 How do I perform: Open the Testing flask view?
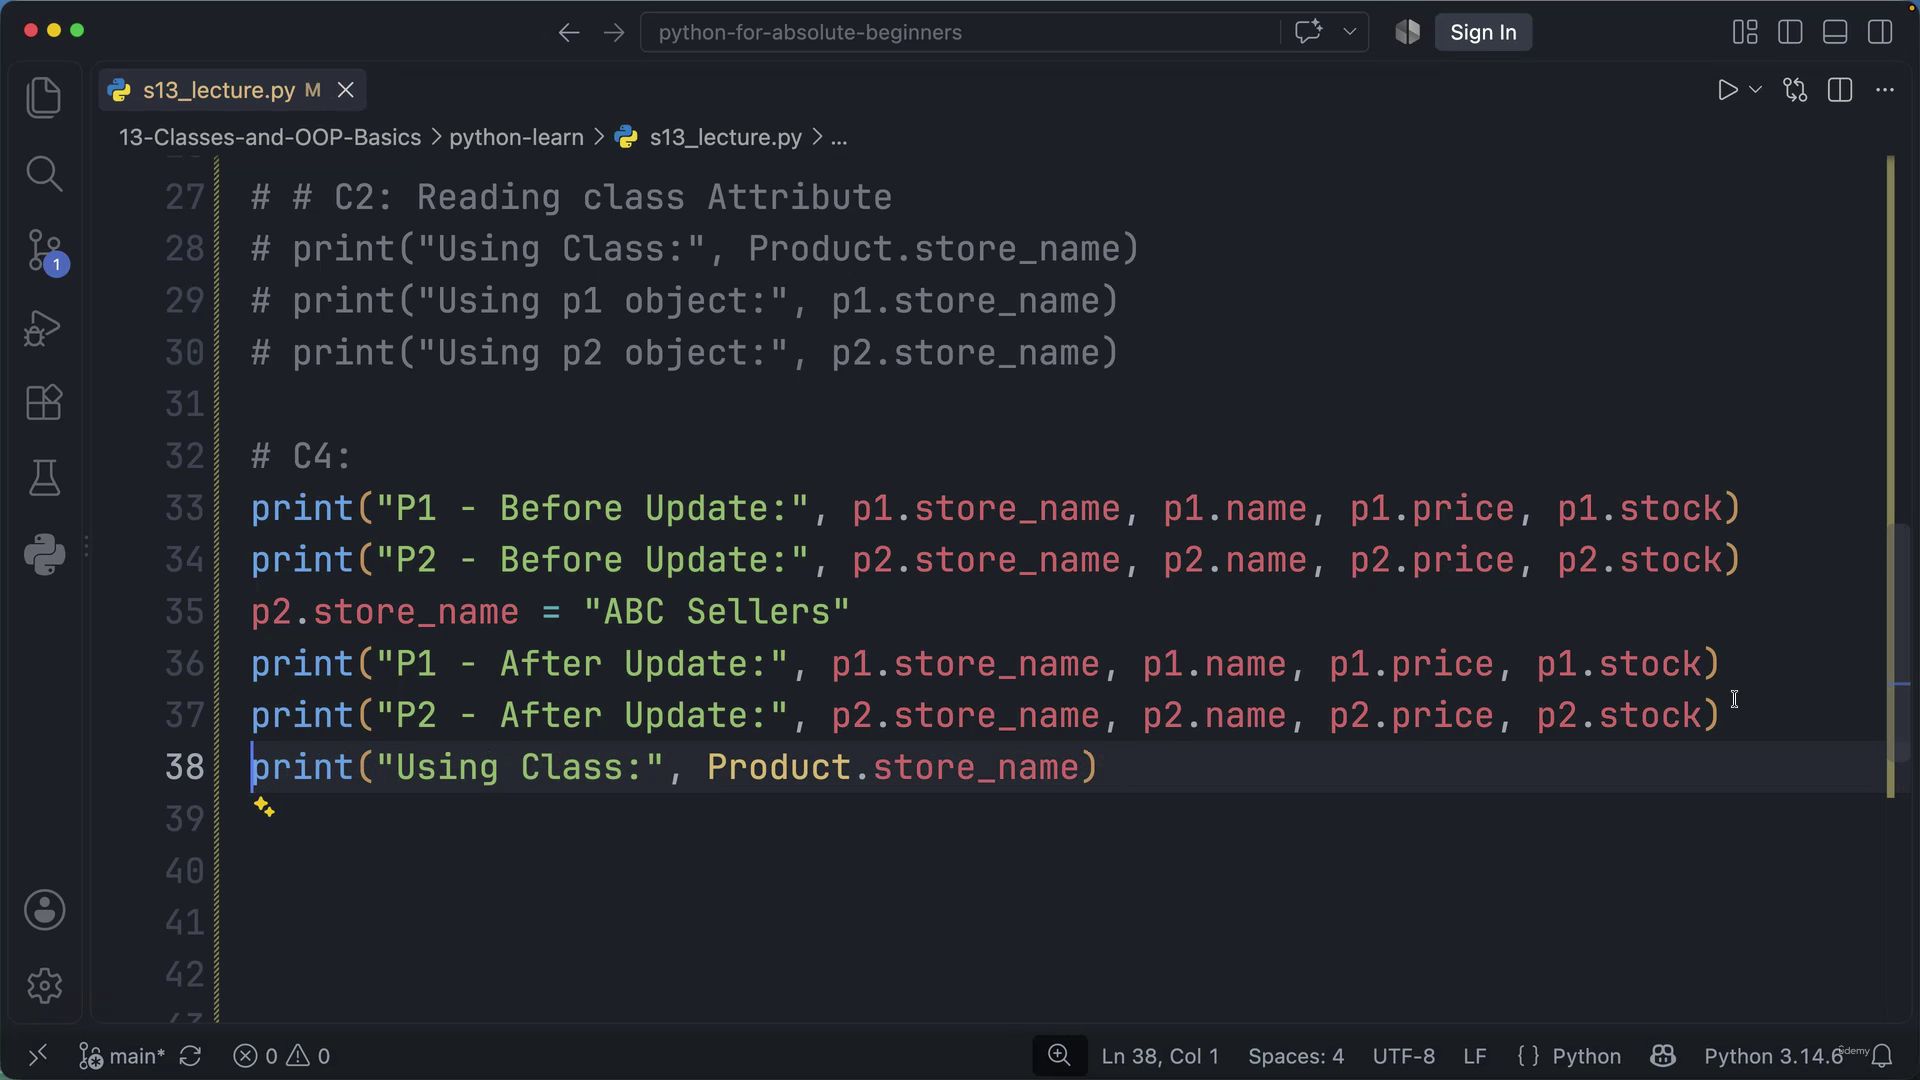[x=44, y=478]
